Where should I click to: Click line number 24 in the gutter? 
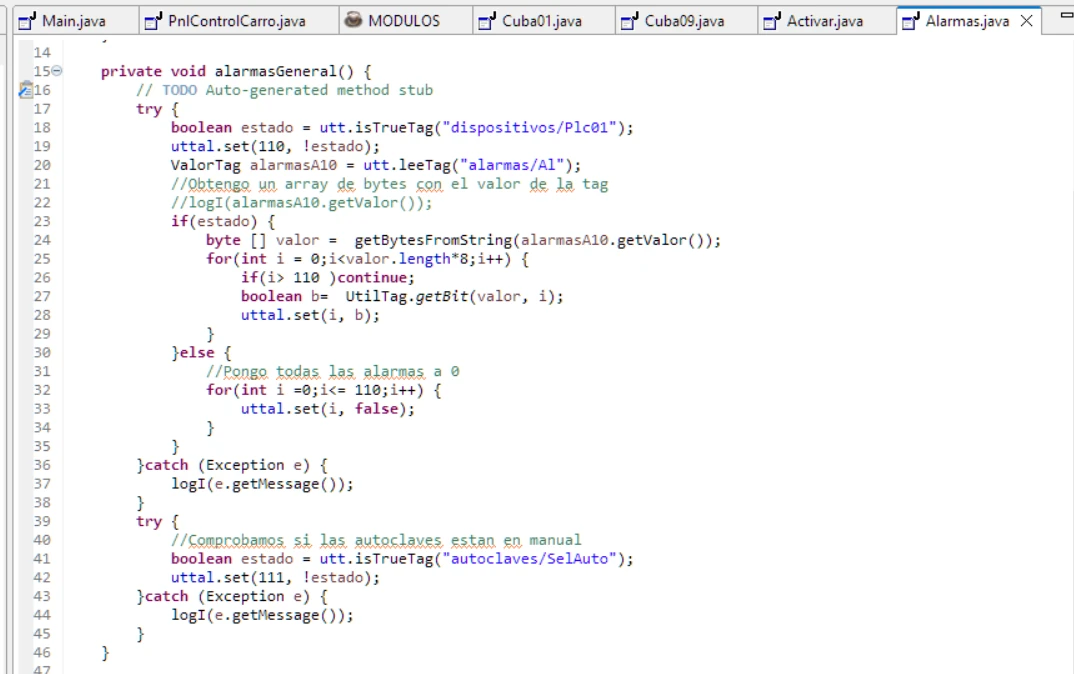42,240
